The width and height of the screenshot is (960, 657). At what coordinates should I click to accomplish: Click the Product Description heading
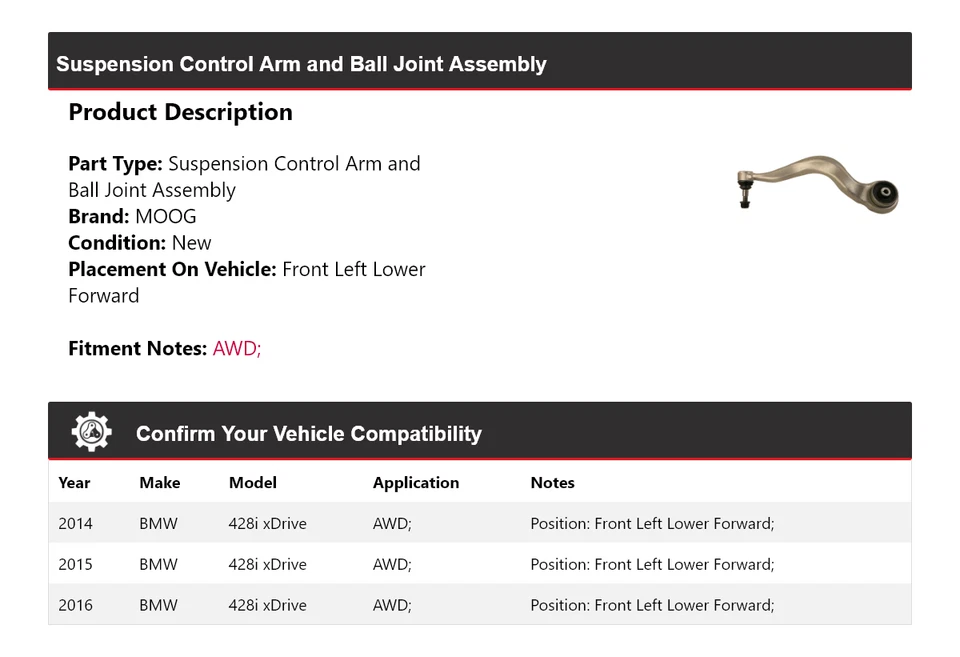(180, 112)
